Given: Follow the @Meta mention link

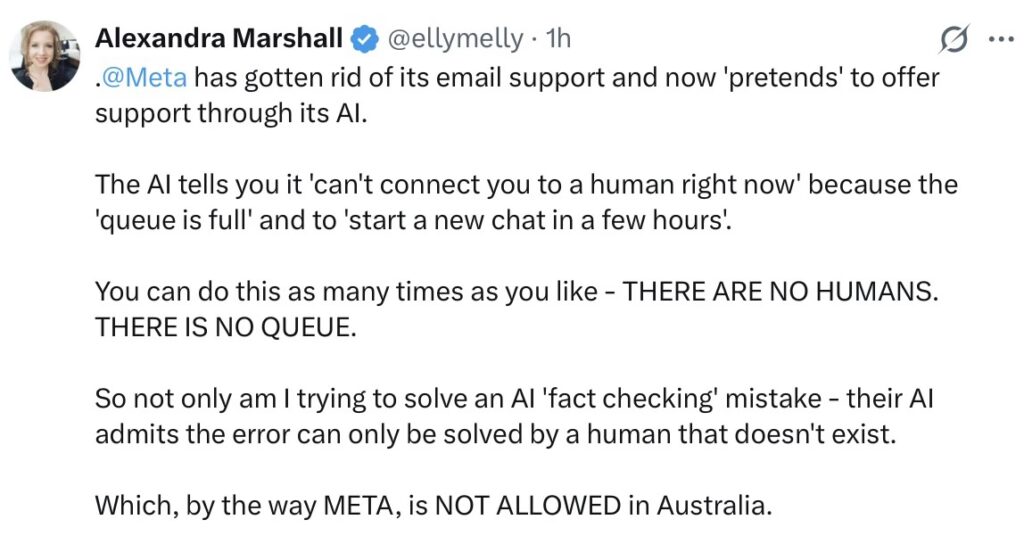Looking at the screenshot, I should (x=145, y=78).
